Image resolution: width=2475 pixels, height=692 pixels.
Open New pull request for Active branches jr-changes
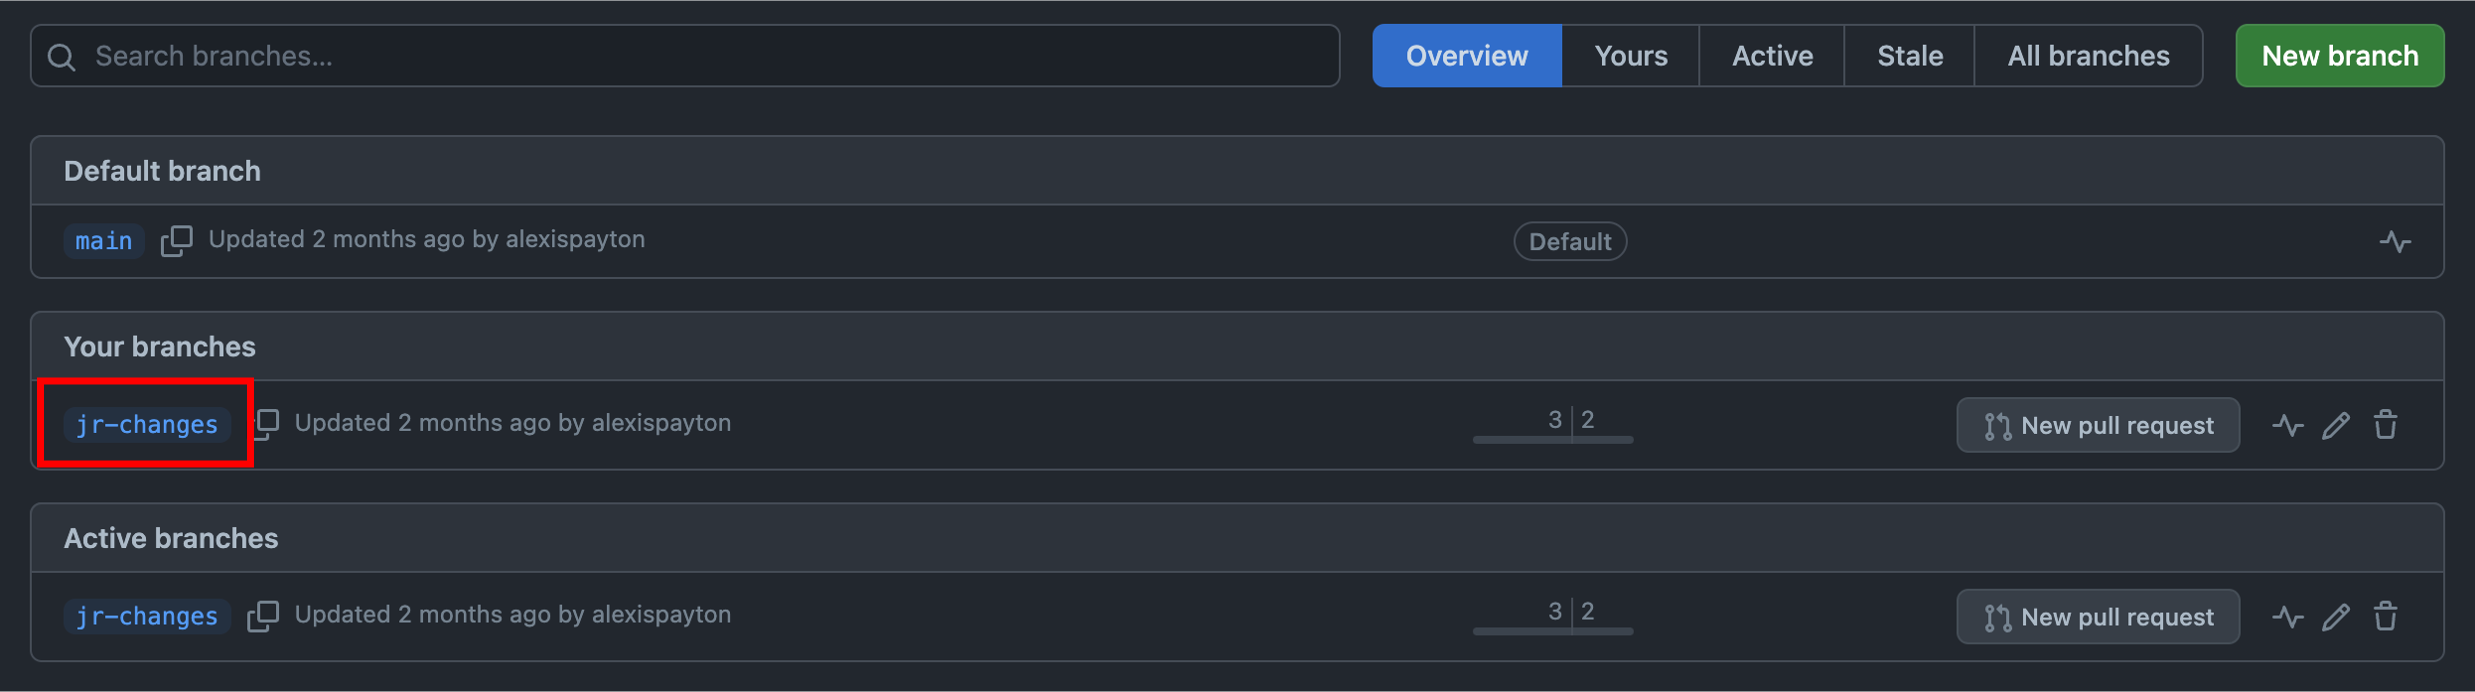2098,617
